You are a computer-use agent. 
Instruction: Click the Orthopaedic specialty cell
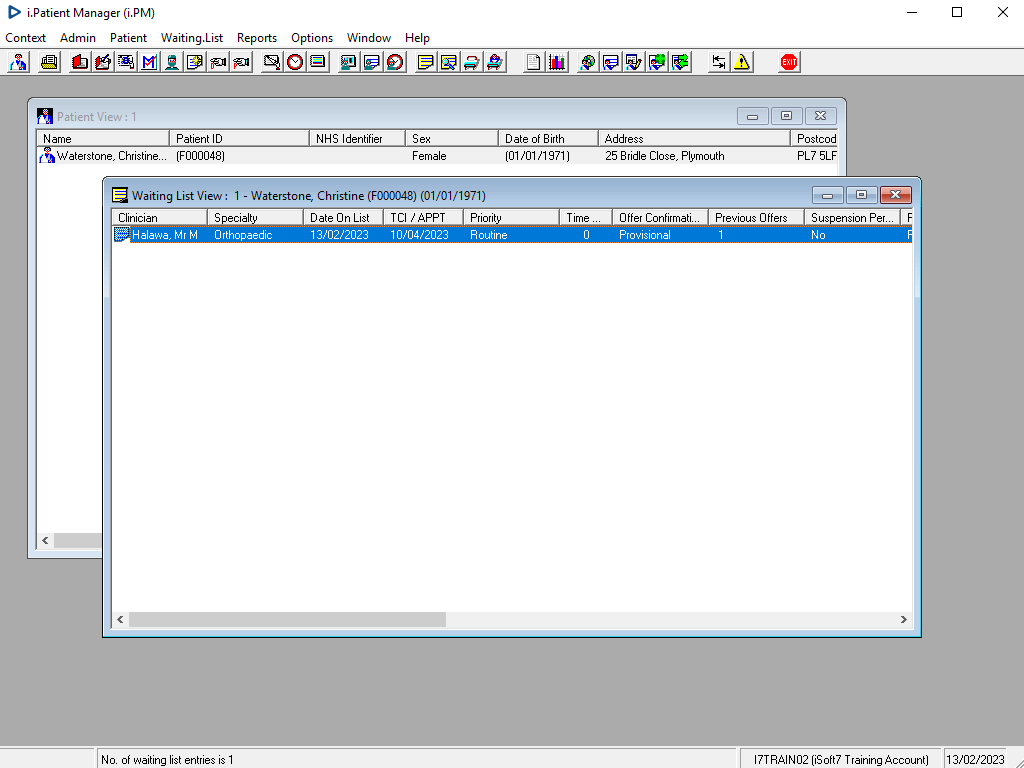(x=243, y=234)
